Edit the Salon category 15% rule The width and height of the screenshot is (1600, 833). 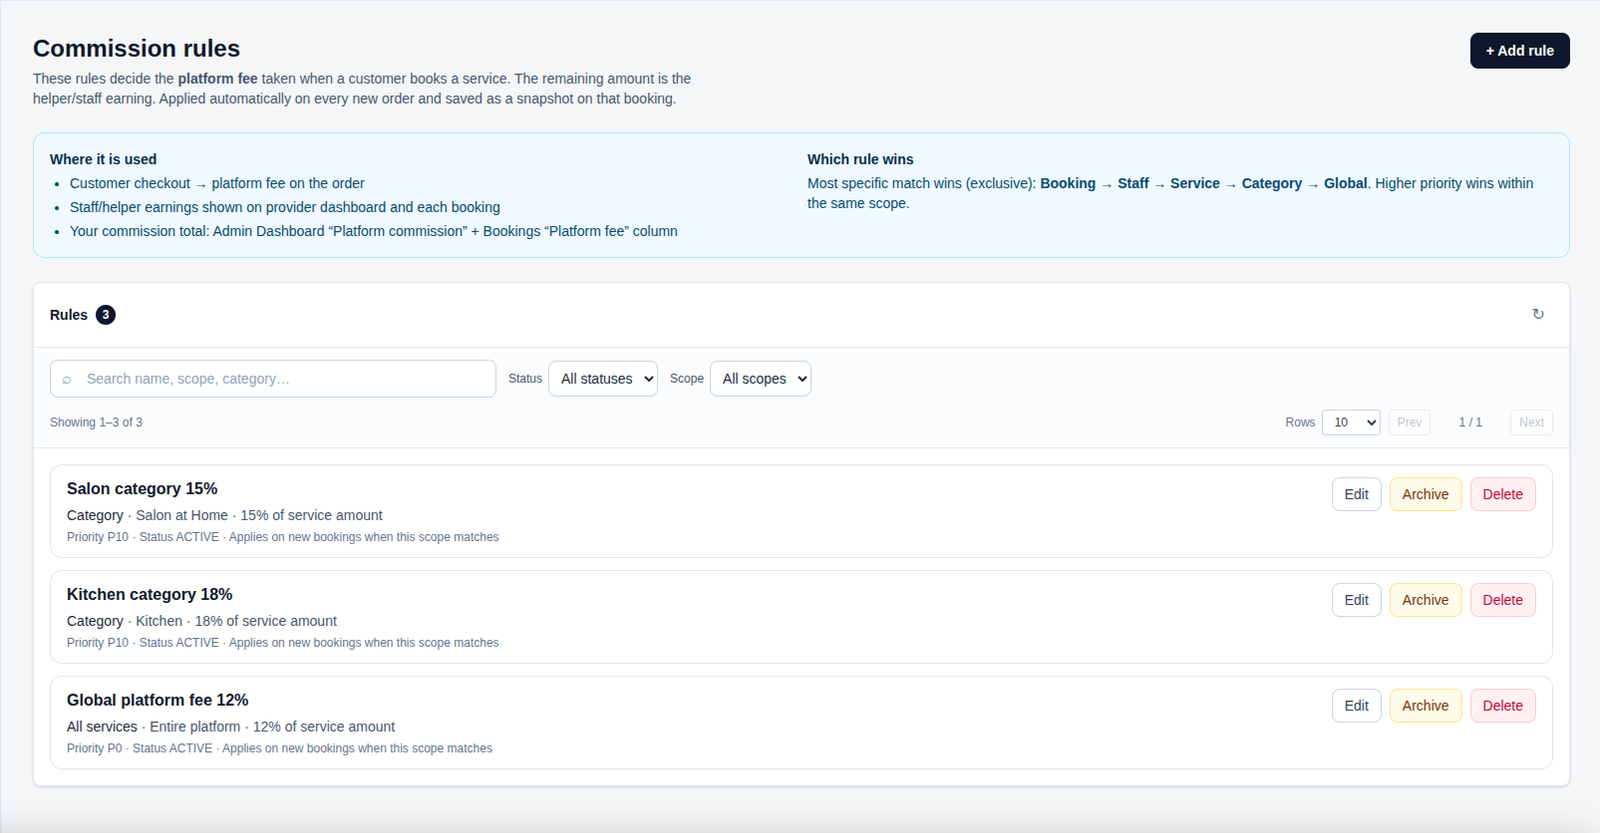click(x=1356, y=494)
